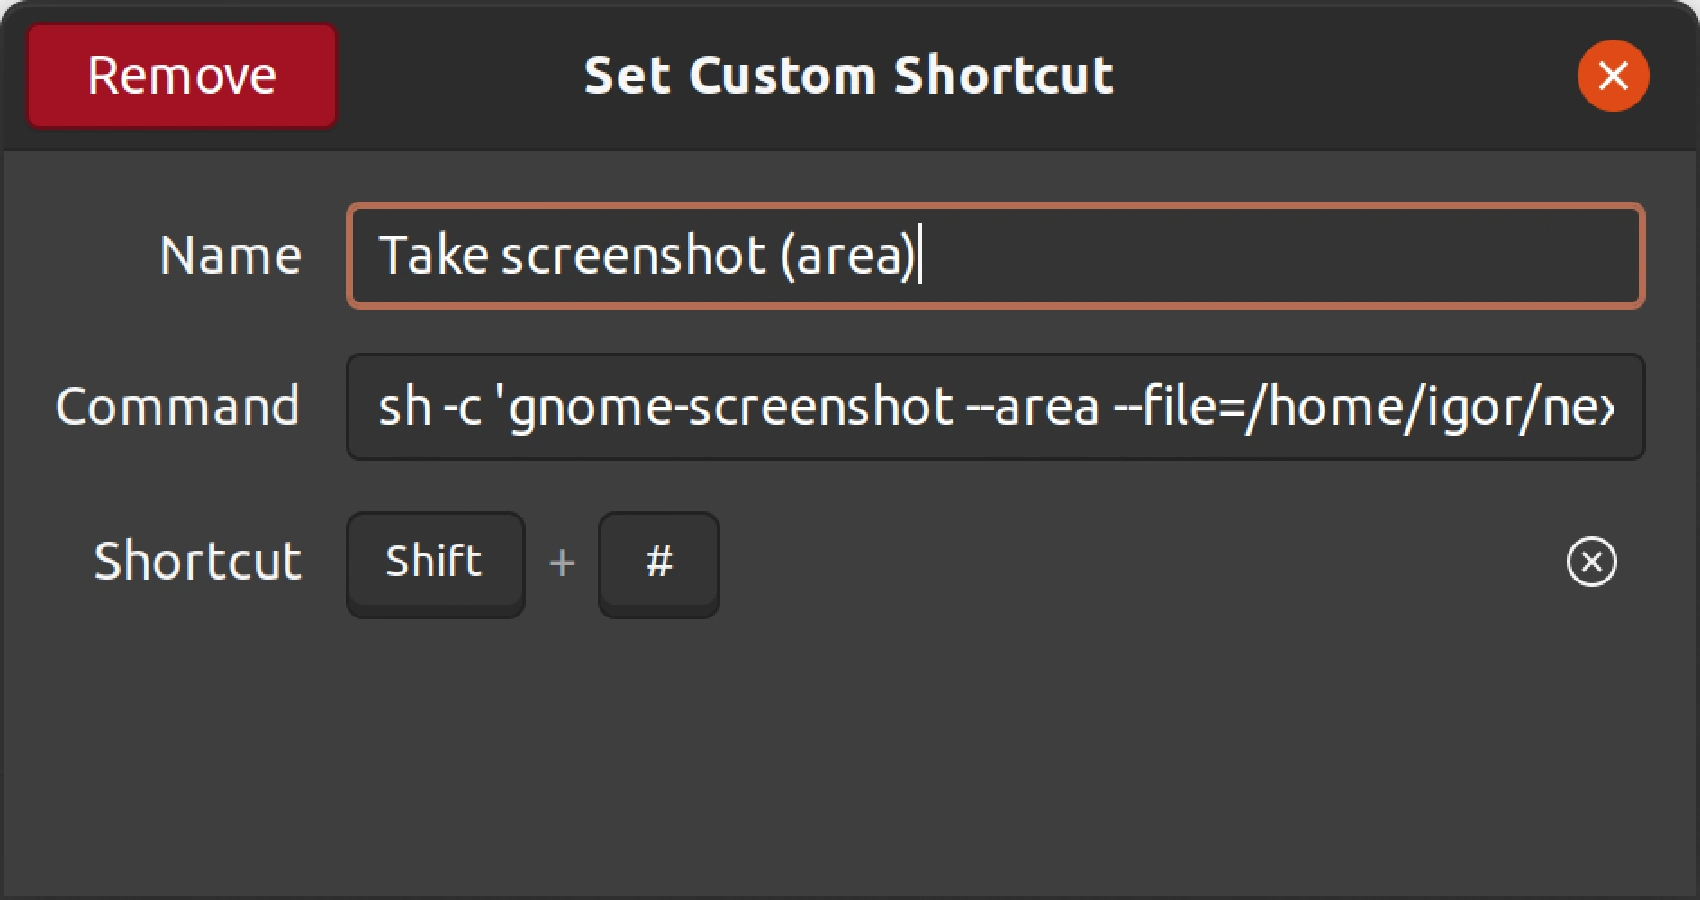
Task: Click the Command label
Action: (x=178, y=407)
